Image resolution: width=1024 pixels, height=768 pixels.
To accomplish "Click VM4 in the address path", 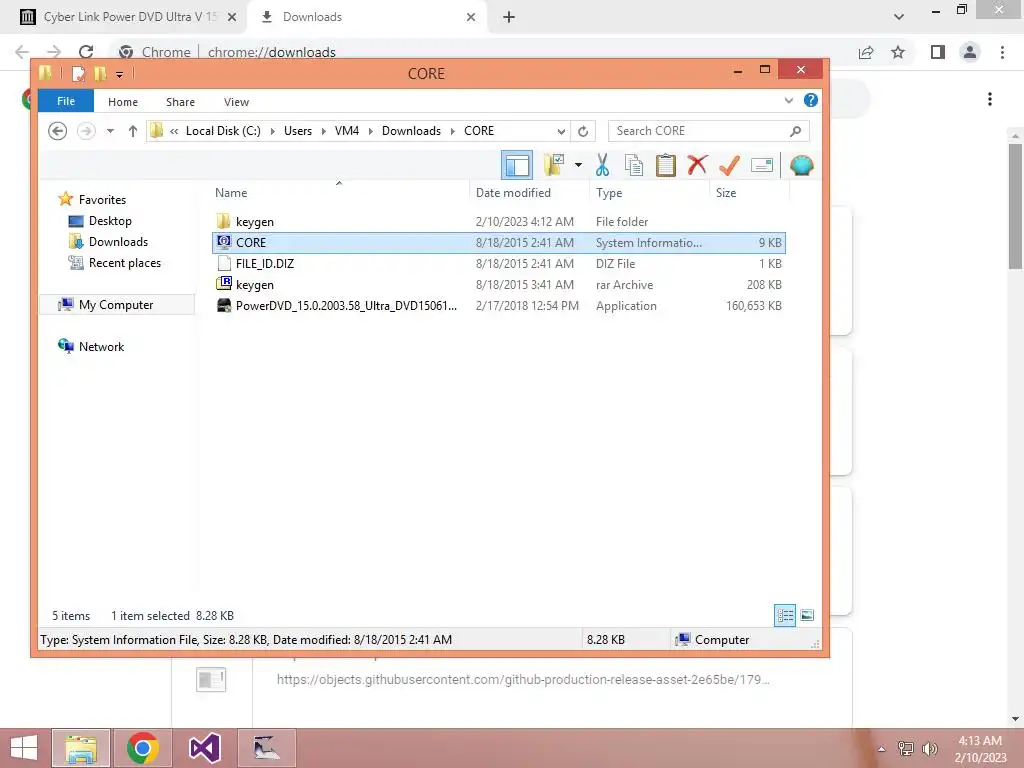I will point(347,131).
